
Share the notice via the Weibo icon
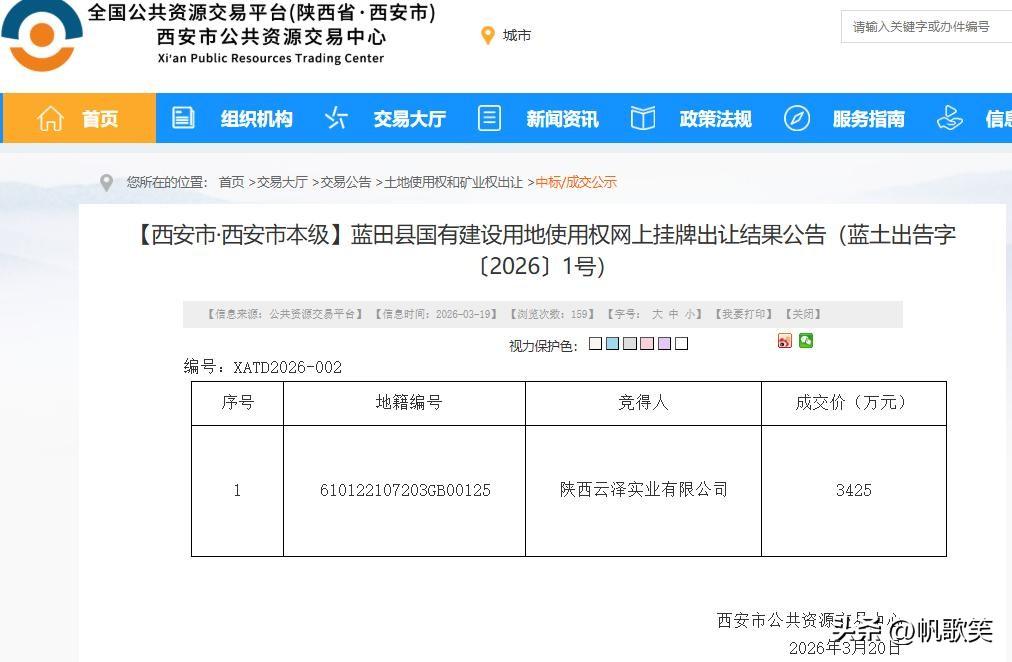coord(784,341)
